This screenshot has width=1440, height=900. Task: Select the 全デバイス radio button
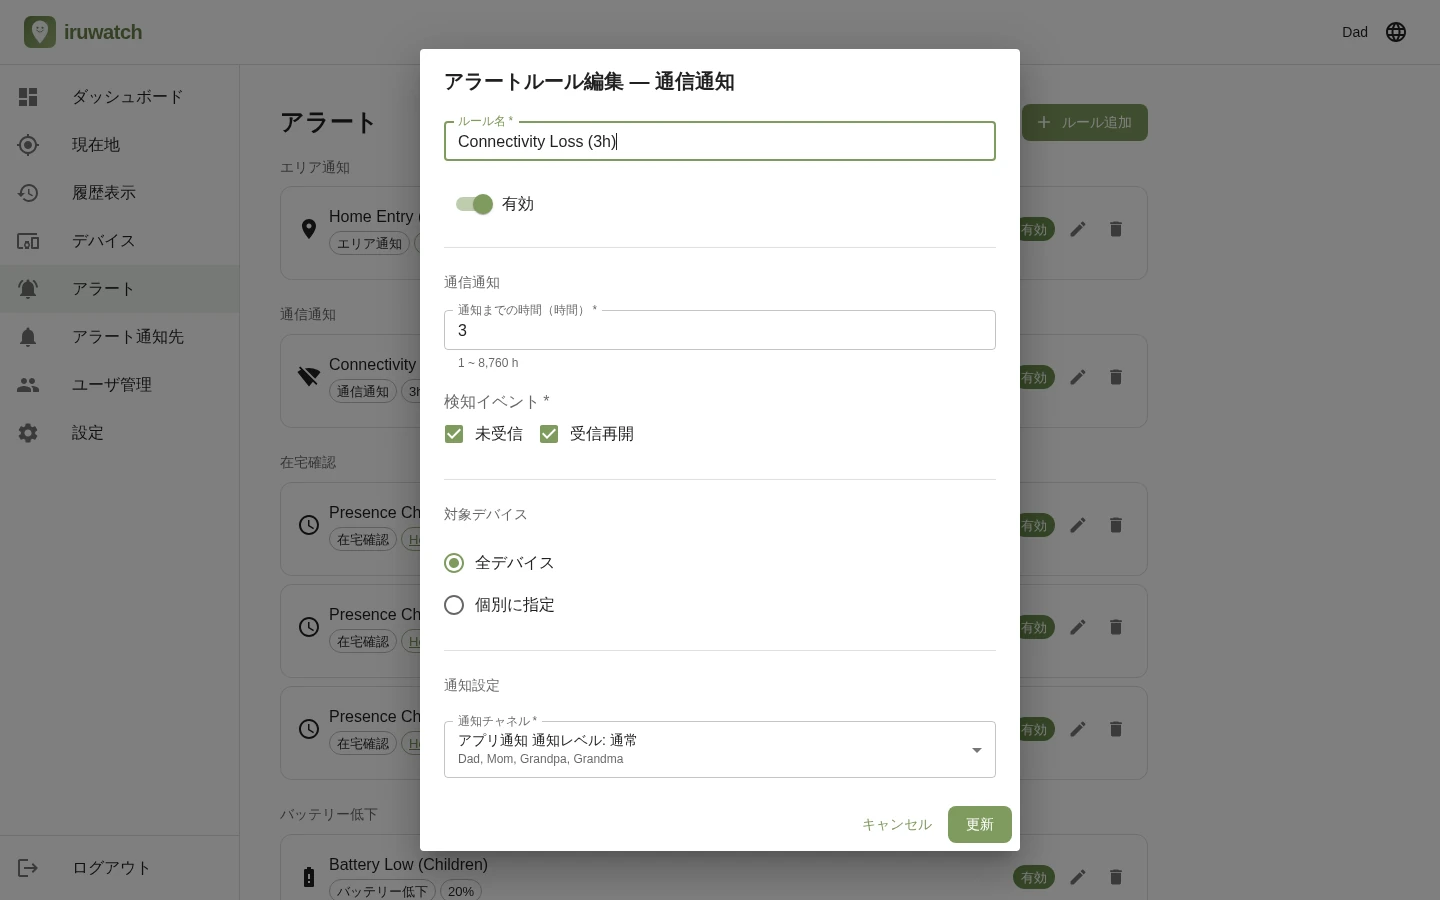(x=454, y=563)
